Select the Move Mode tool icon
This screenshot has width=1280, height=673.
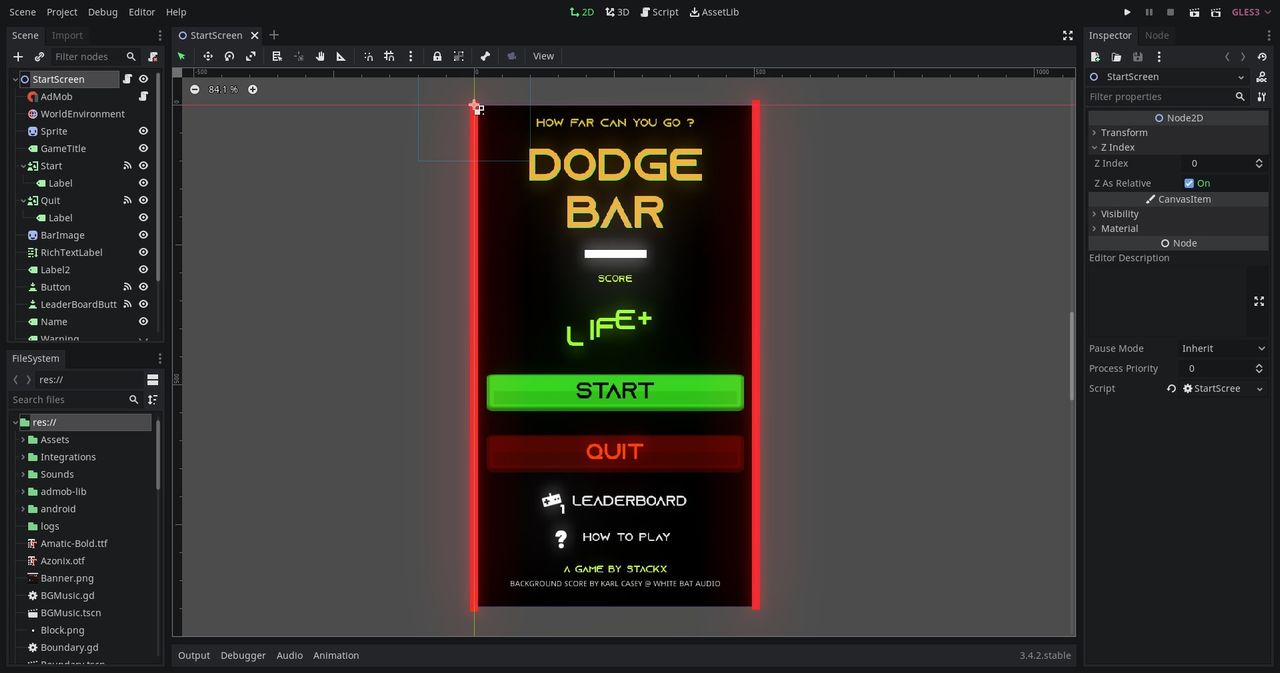click(208, 56)
